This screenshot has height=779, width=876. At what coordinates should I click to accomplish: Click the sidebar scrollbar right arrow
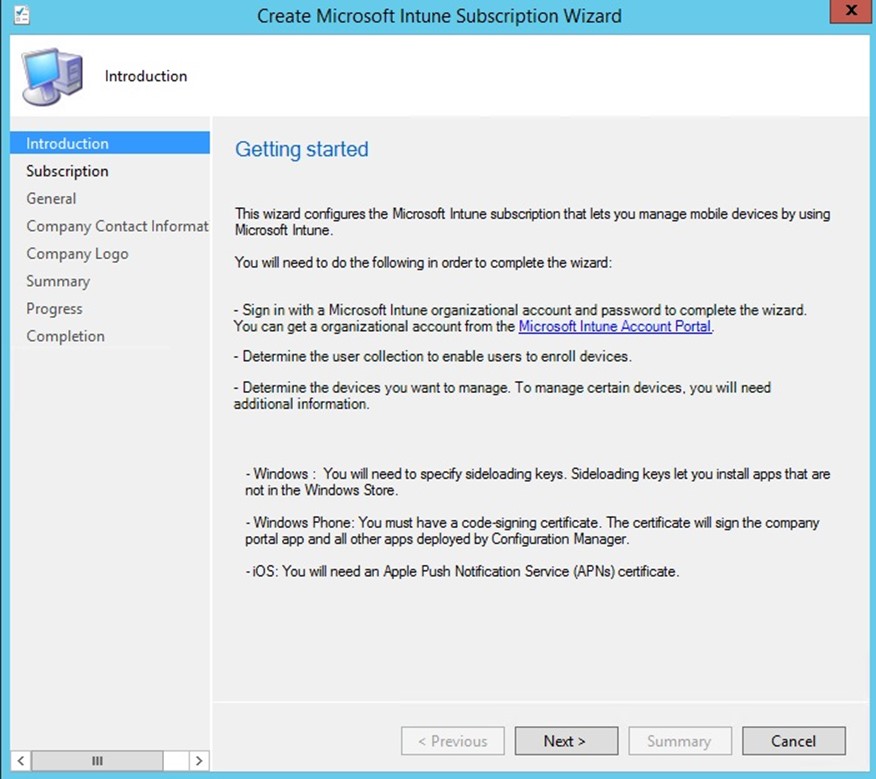click(x=199, y=761)
